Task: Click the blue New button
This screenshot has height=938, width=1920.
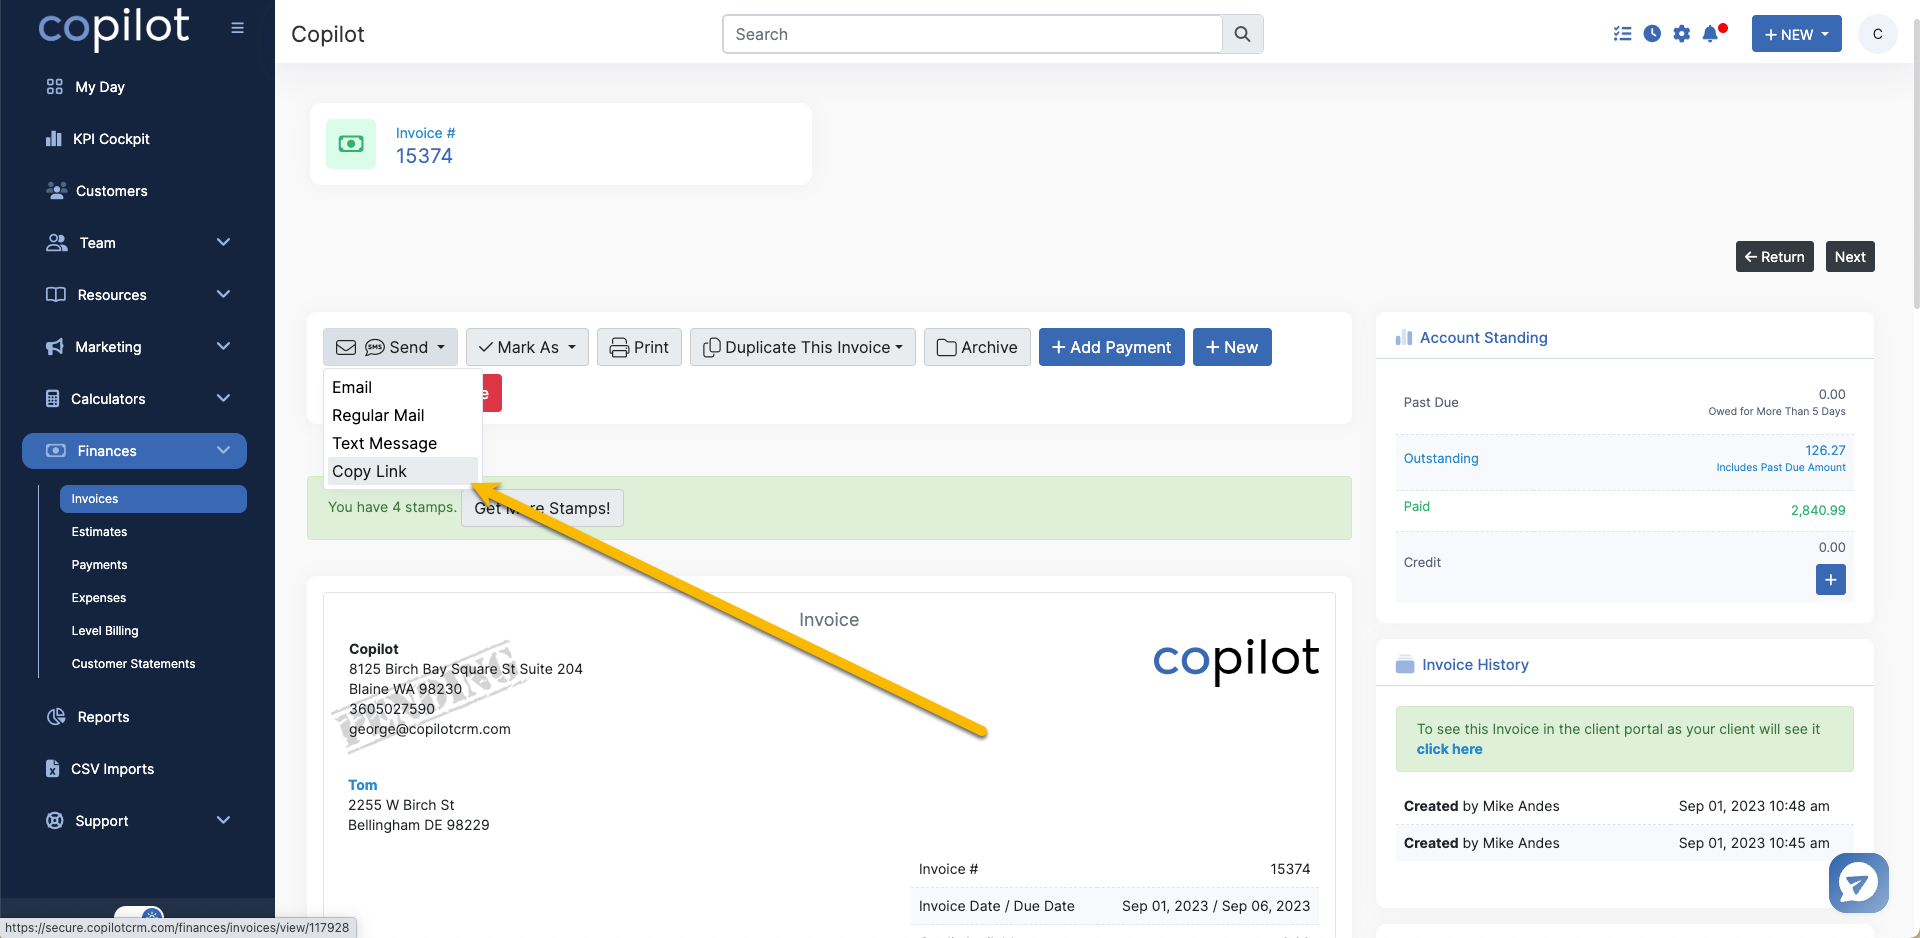Action: (x=1232, y=347)
